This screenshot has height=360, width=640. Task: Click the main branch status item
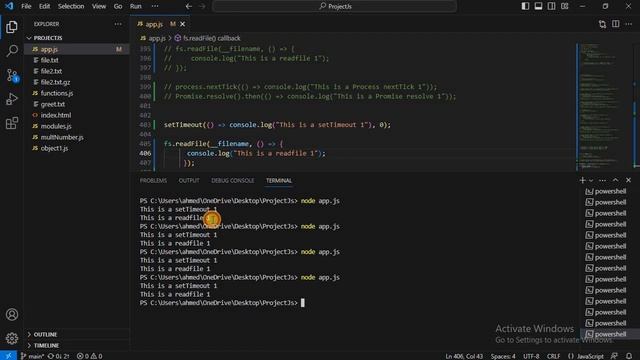(32, 356)
